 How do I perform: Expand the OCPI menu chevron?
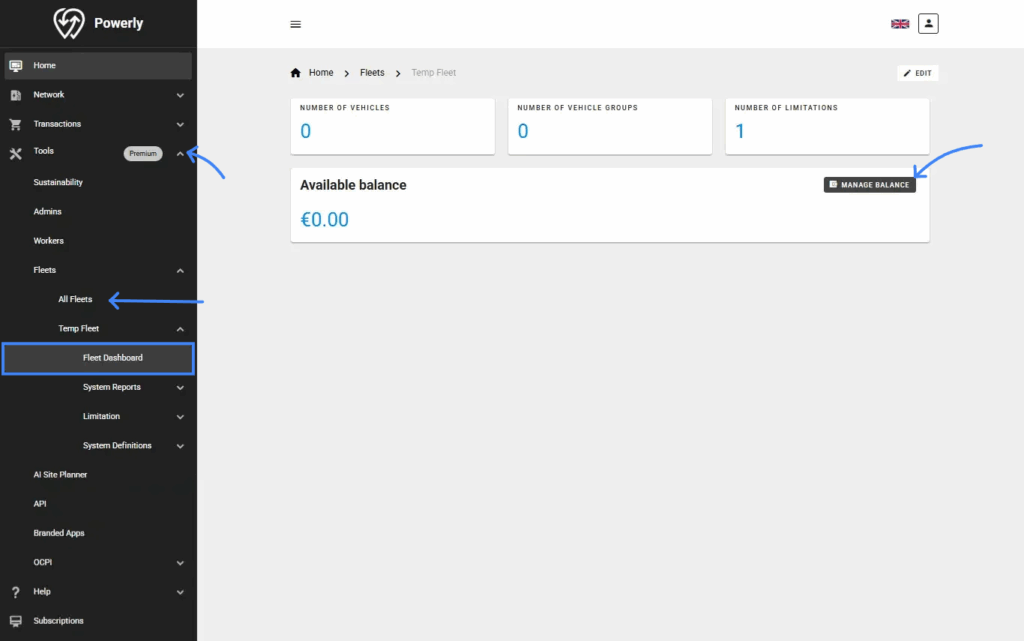[180, 563]
